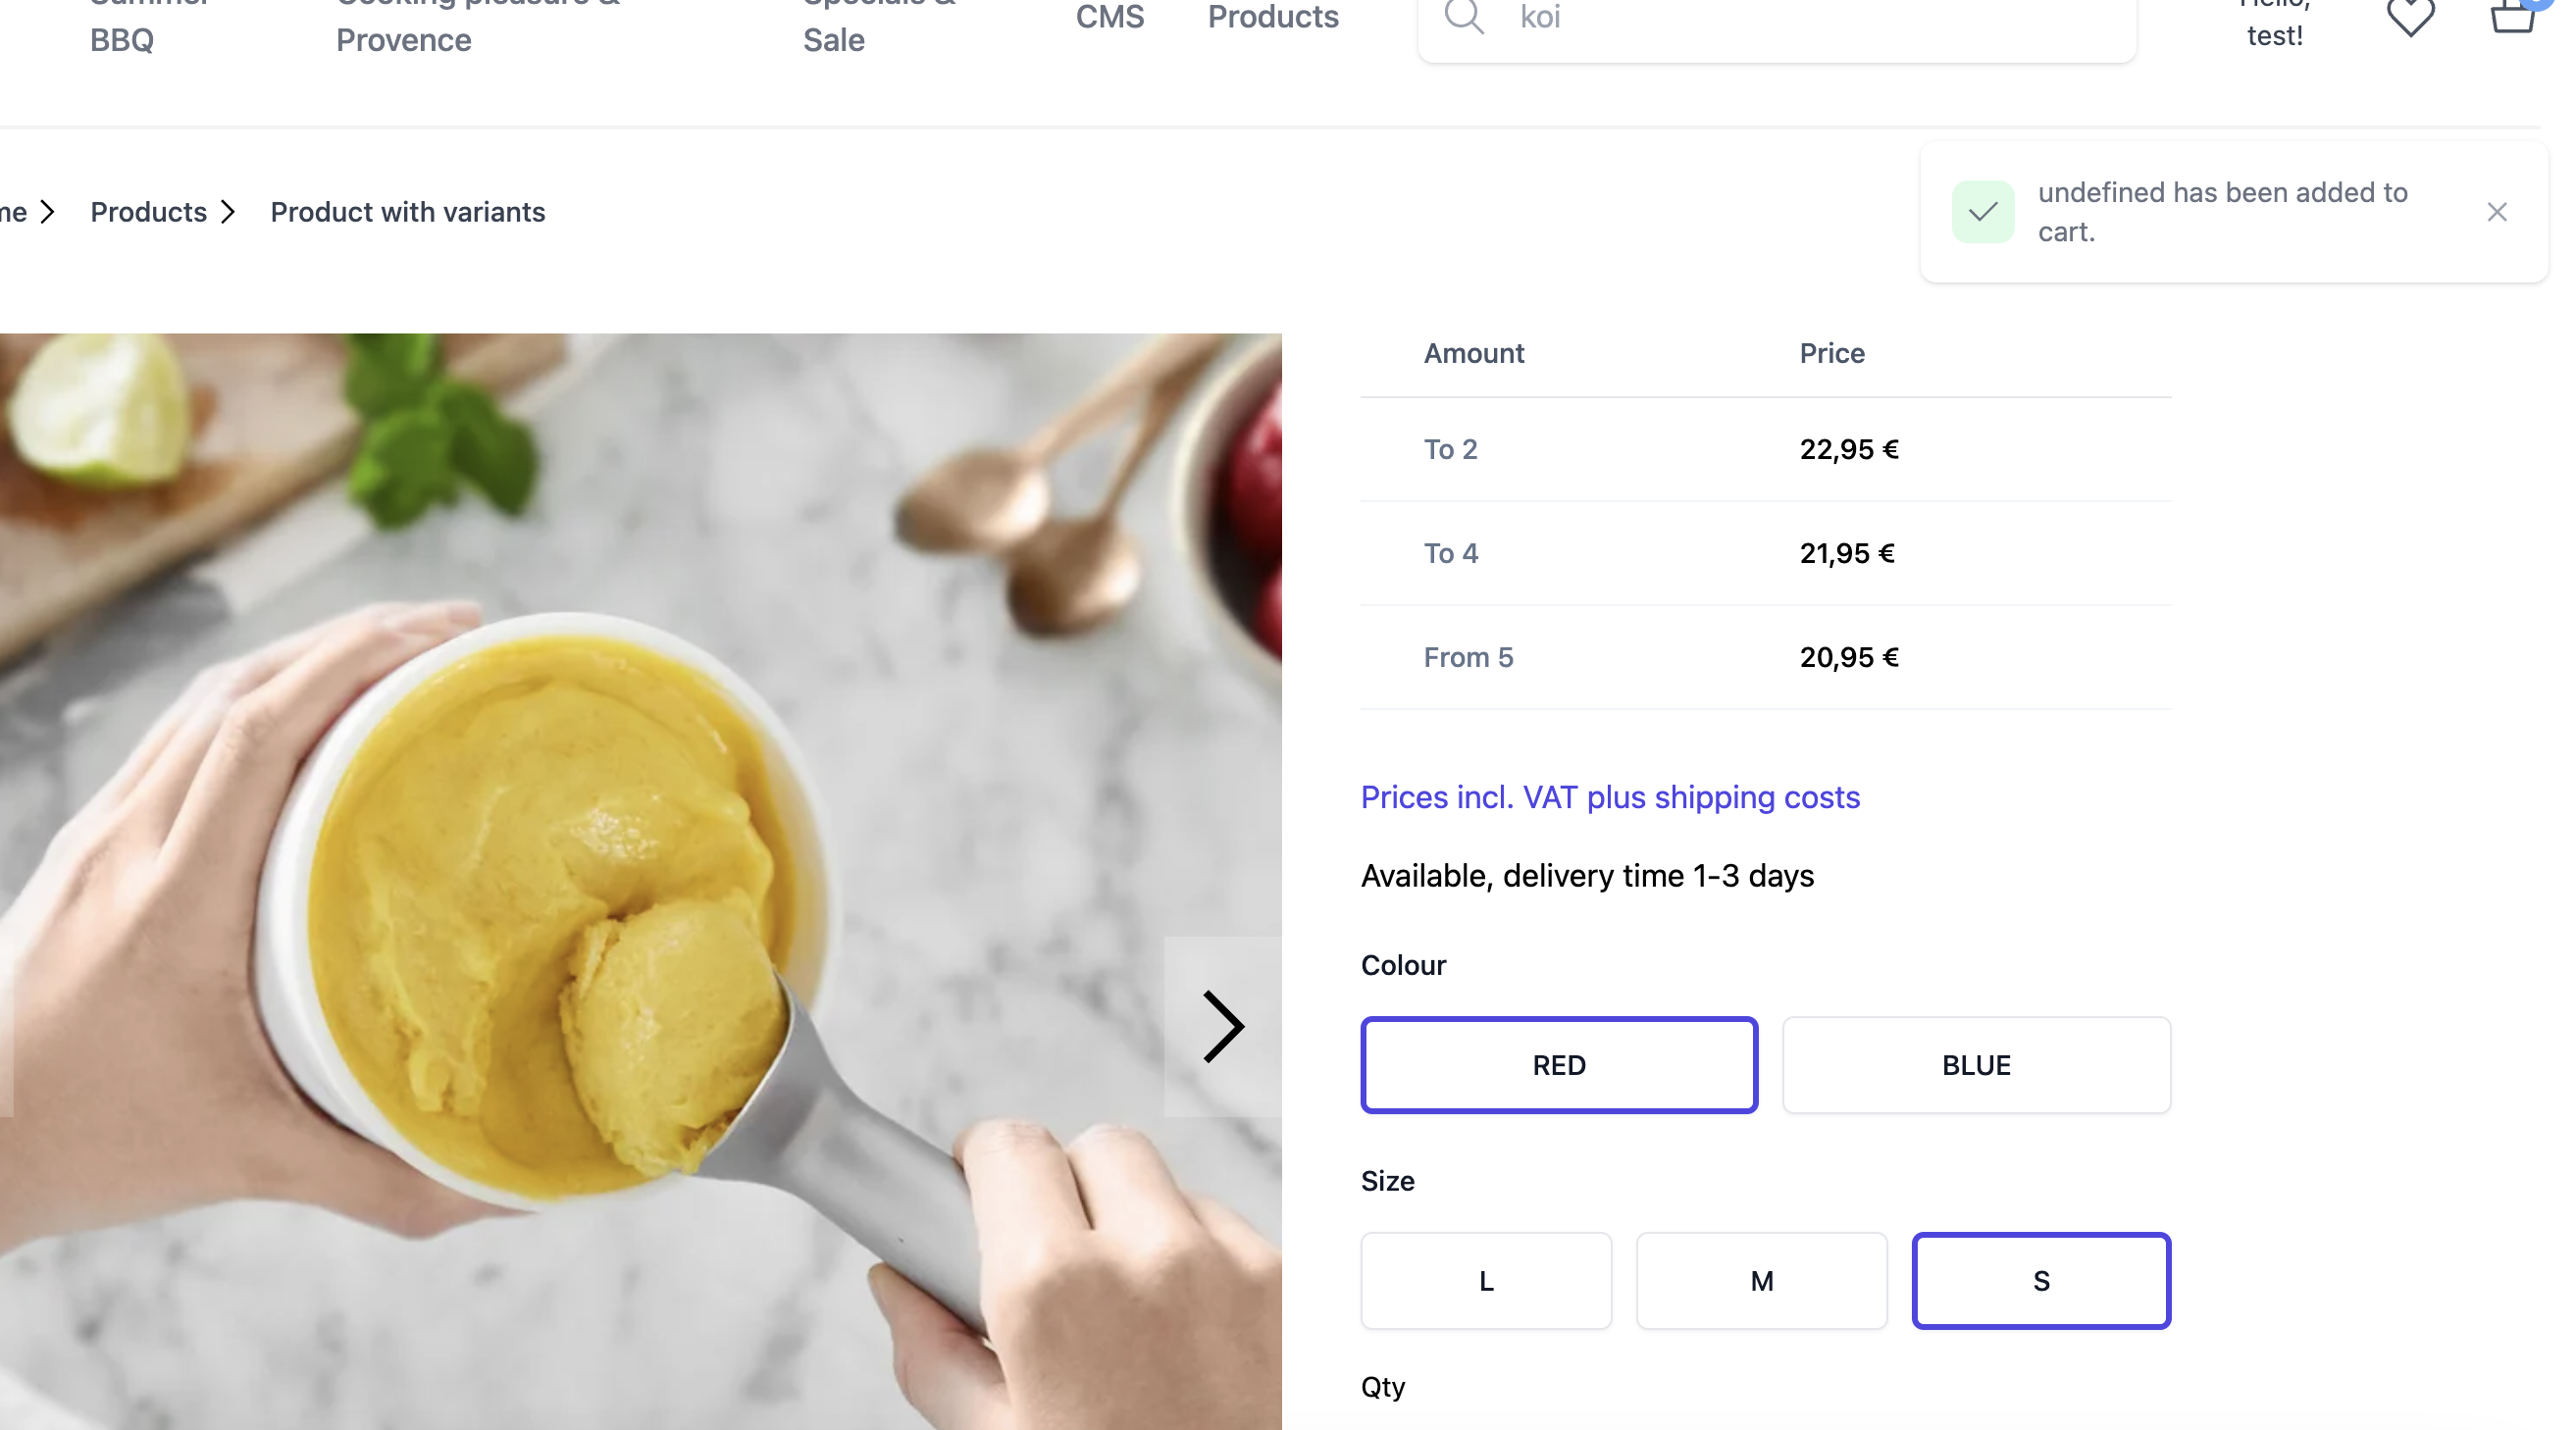Open the Products navigation menu

(1272, 18)
